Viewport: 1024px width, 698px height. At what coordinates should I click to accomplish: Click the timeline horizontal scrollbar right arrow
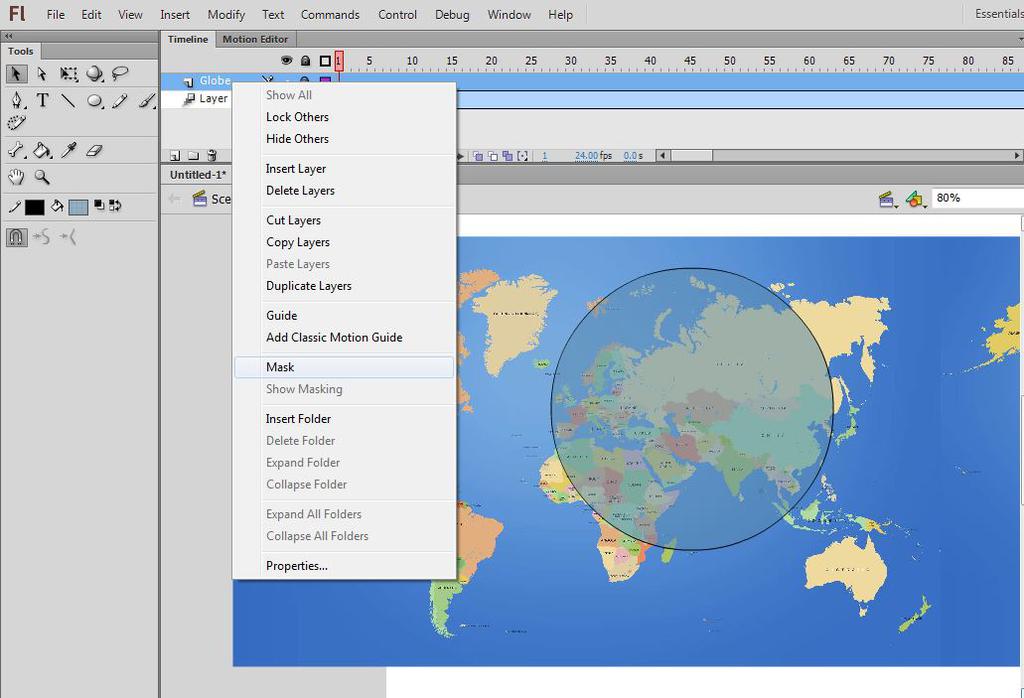tap(1017, 156)
